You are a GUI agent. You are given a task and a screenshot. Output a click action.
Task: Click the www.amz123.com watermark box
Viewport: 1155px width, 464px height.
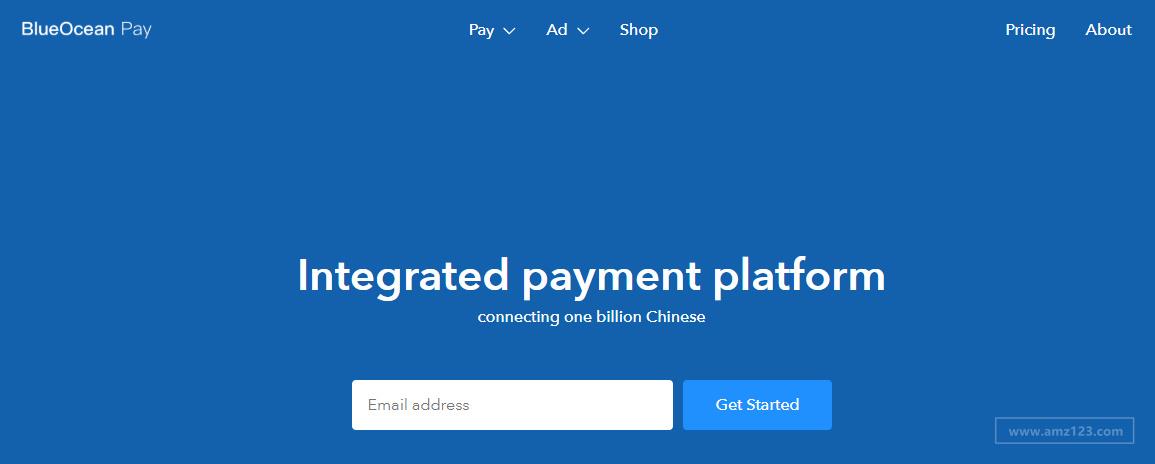[x=1064, y=432]
